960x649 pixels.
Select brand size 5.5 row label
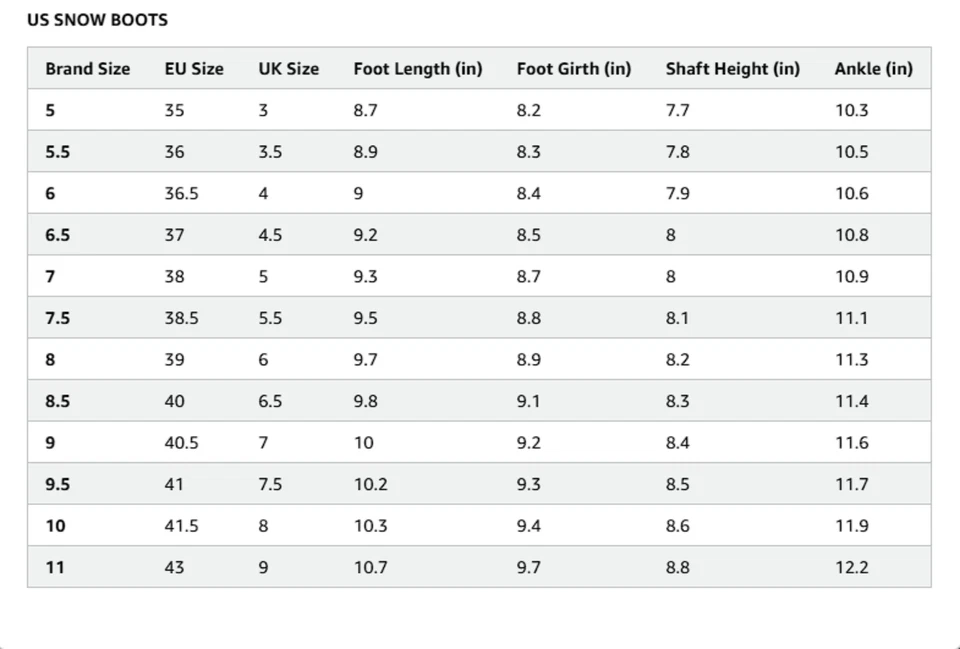tap(58, 152)
